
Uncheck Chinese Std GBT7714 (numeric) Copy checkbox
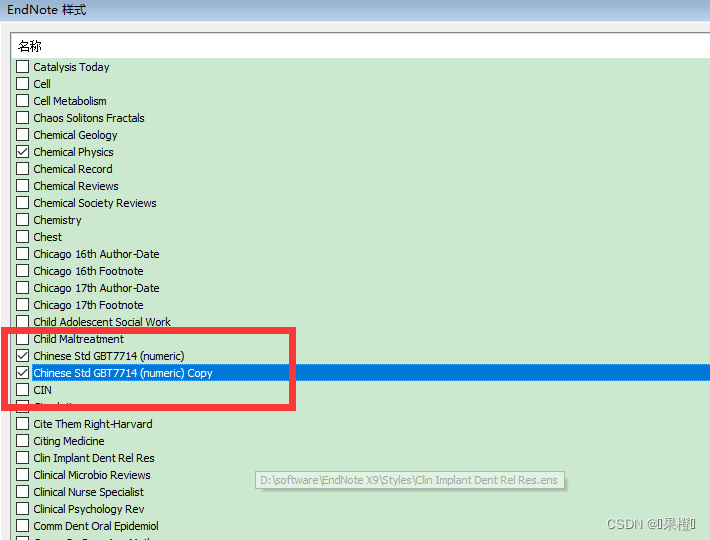23,373
